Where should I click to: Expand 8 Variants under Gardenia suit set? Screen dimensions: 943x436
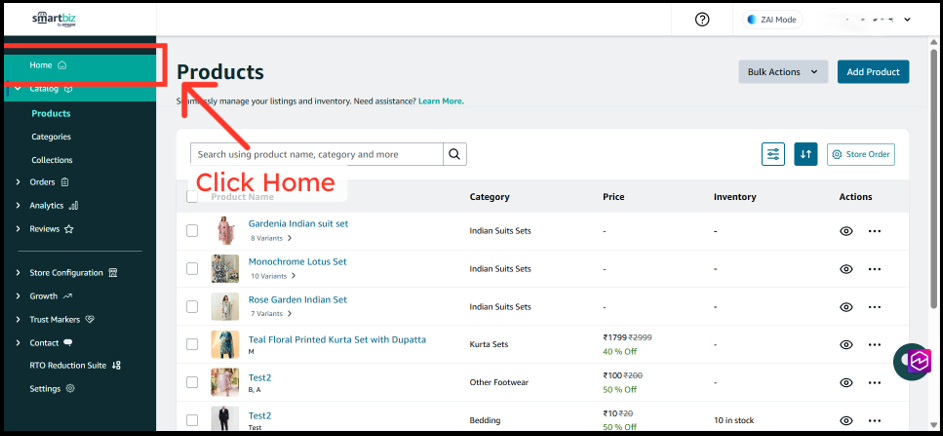pyautogui.click(x=270, y=239)
